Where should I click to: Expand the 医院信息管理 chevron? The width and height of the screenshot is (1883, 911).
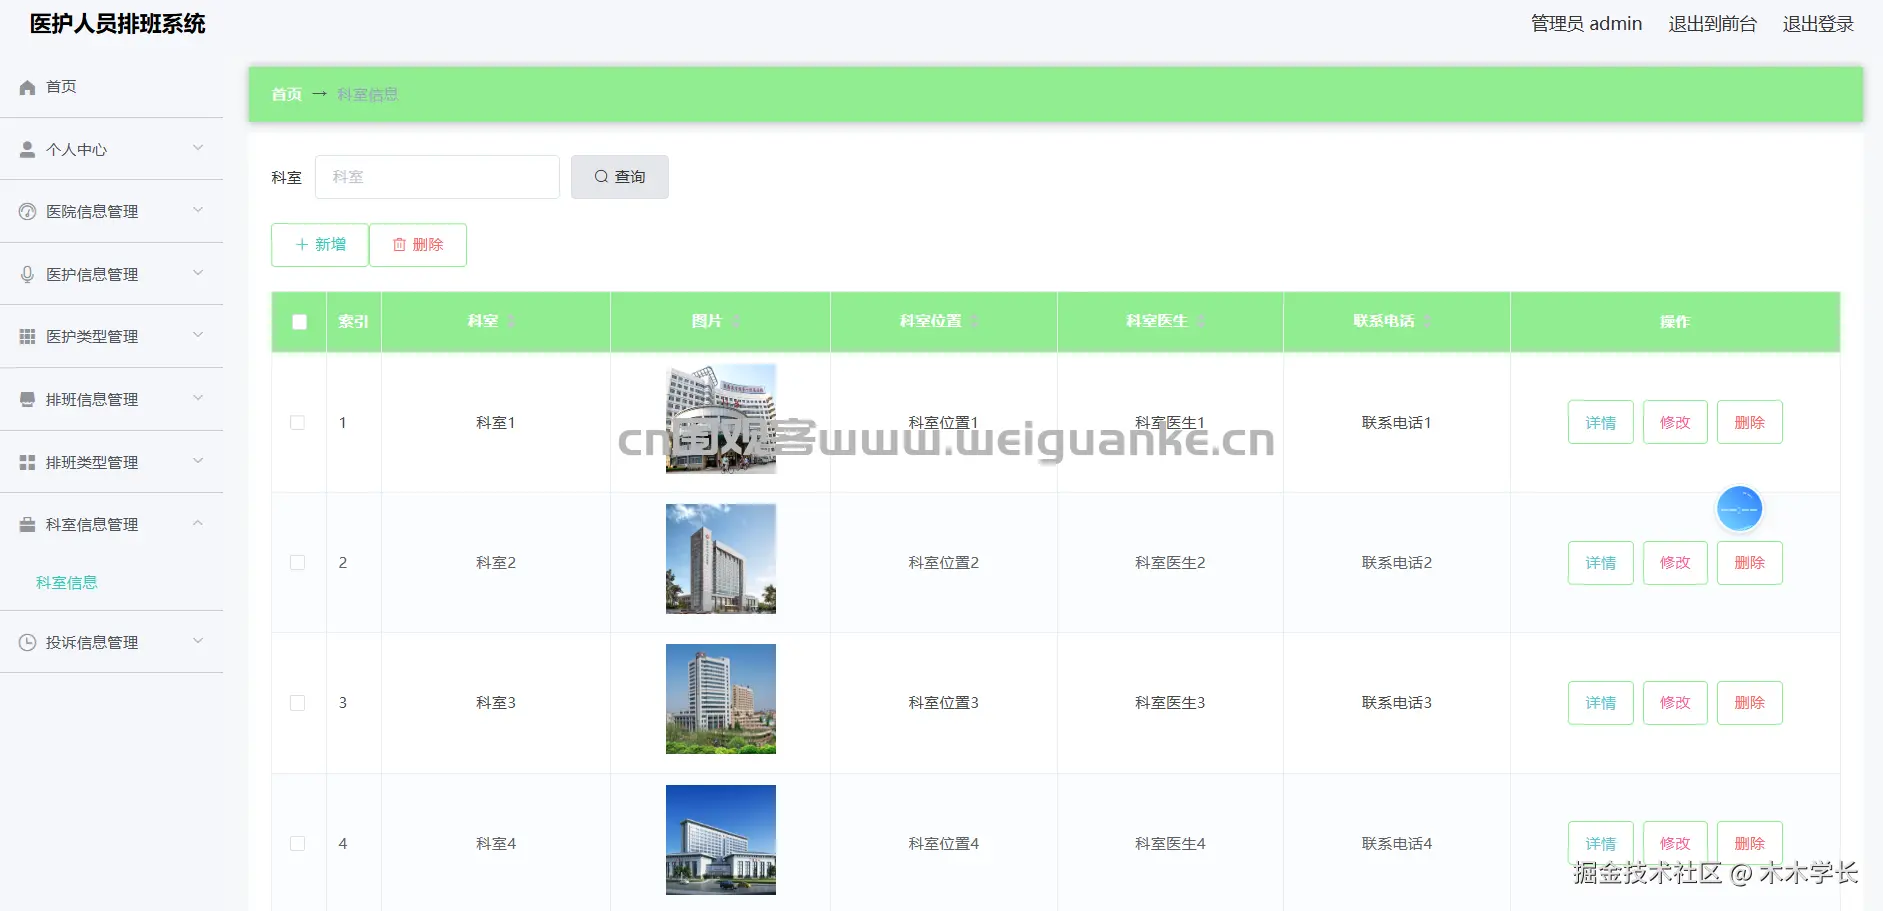[x=198, y=210]
